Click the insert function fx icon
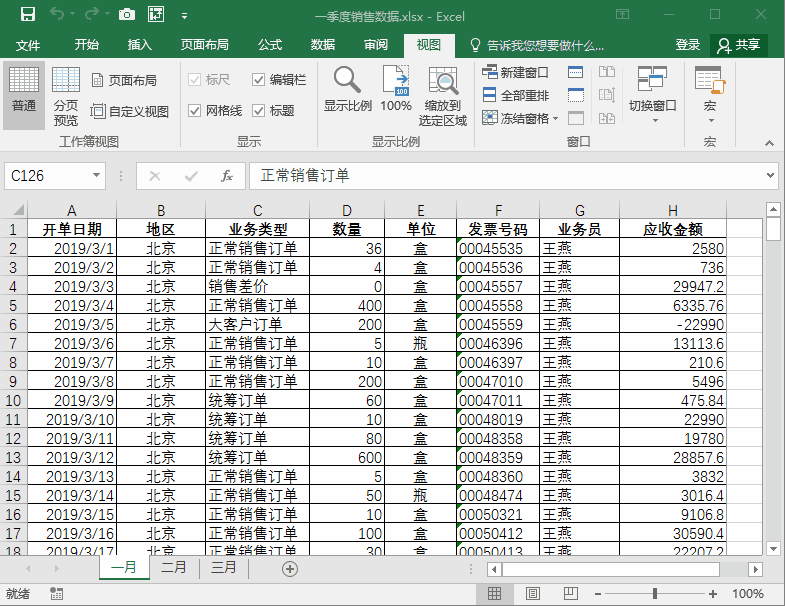This screenshot has width=785, height=606. coord(227,176)
